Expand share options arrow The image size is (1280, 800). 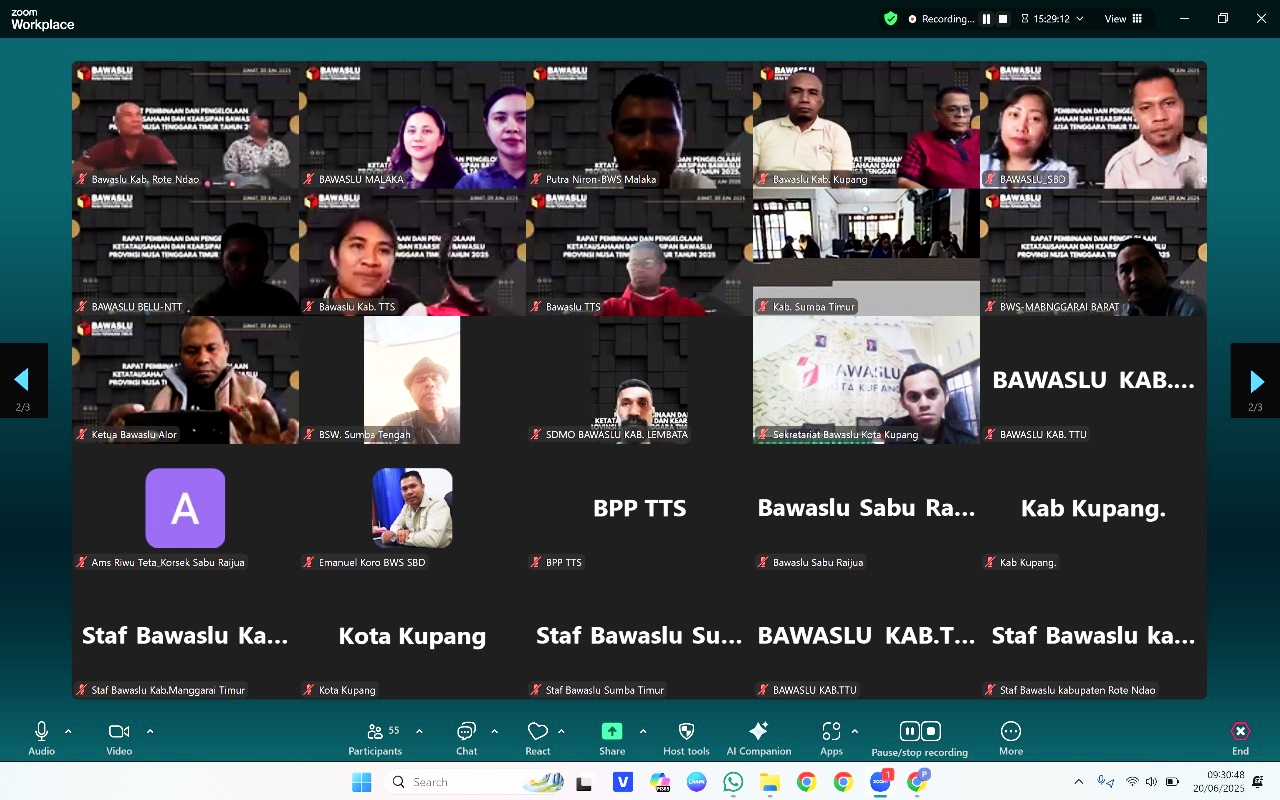(x=642, y=731)
